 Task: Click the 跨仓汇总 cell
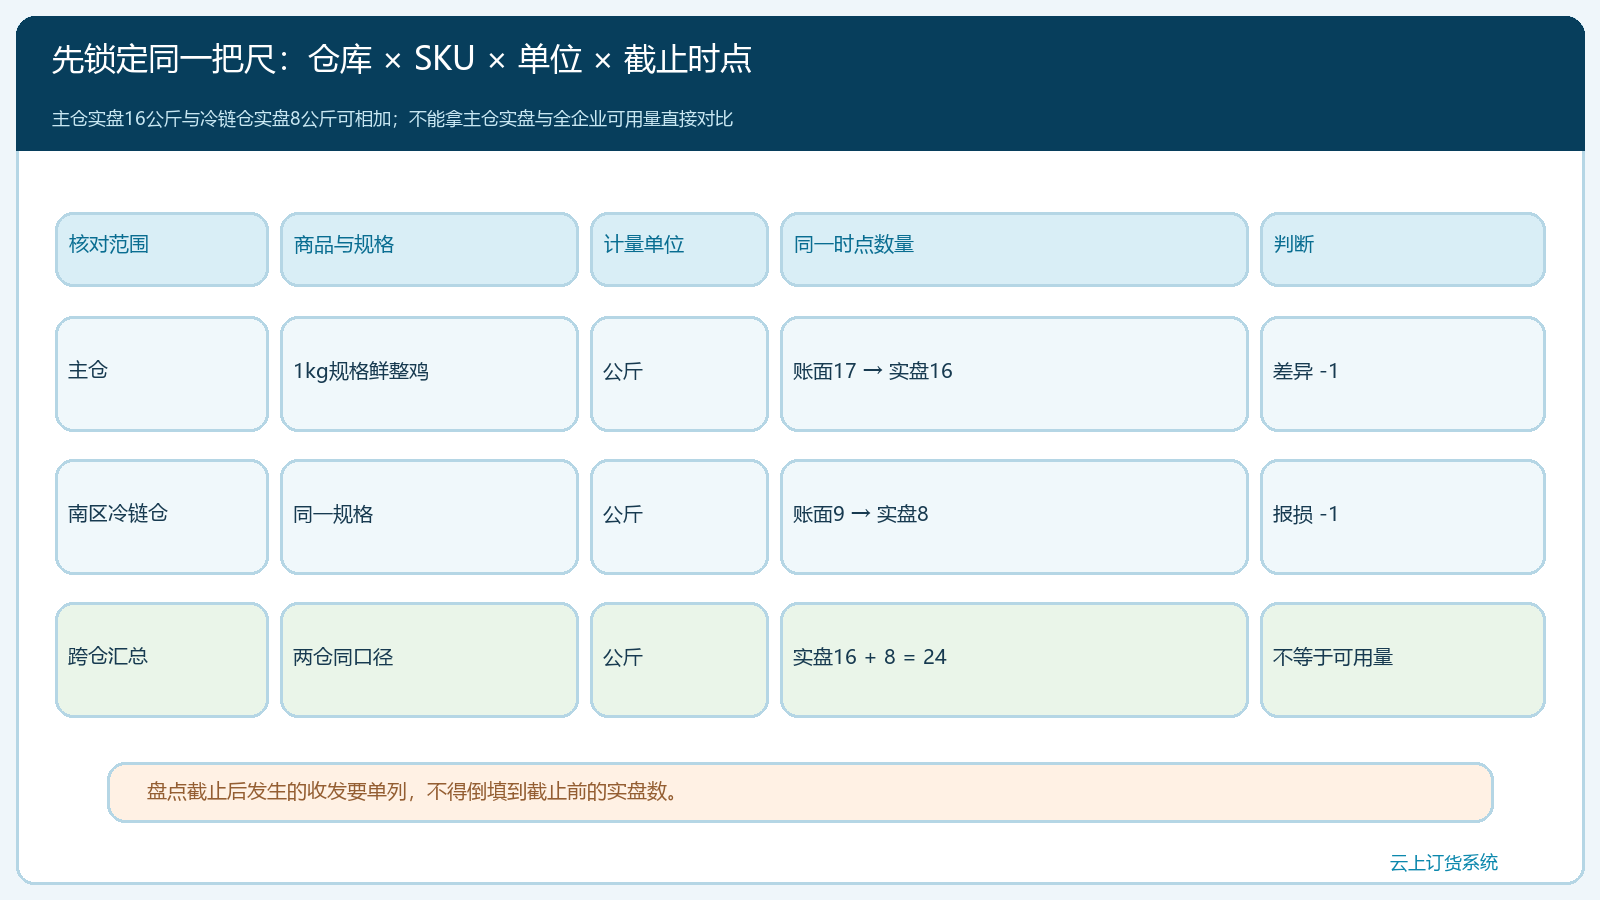tap(162, 660)
